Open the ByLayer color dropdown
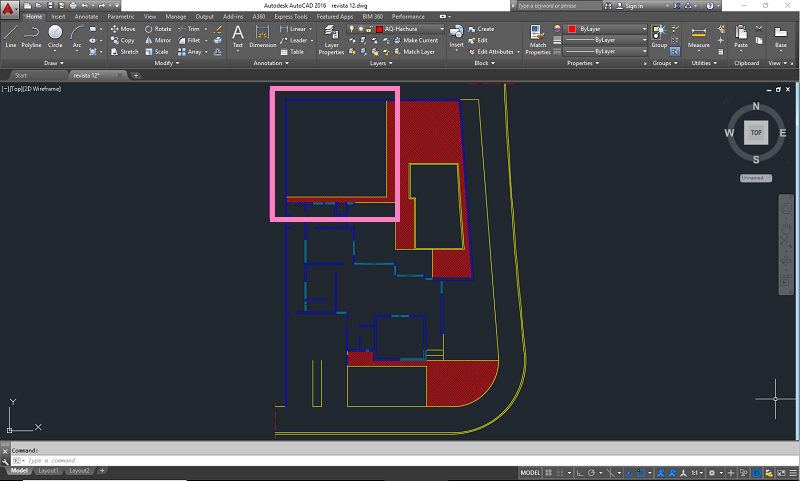This screenshot has width=800, height=481. click(644, 29)
